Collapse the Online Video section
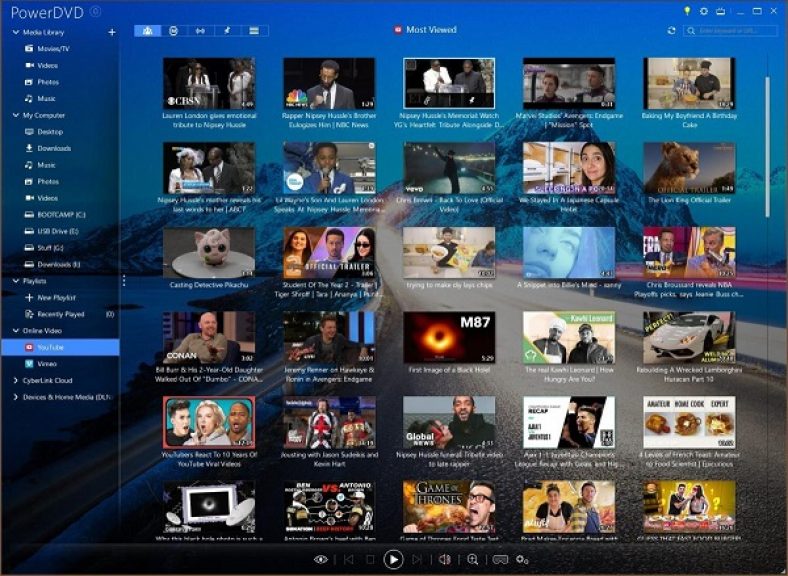The height and width of the screenshot is (576, 788). [16, 331]
